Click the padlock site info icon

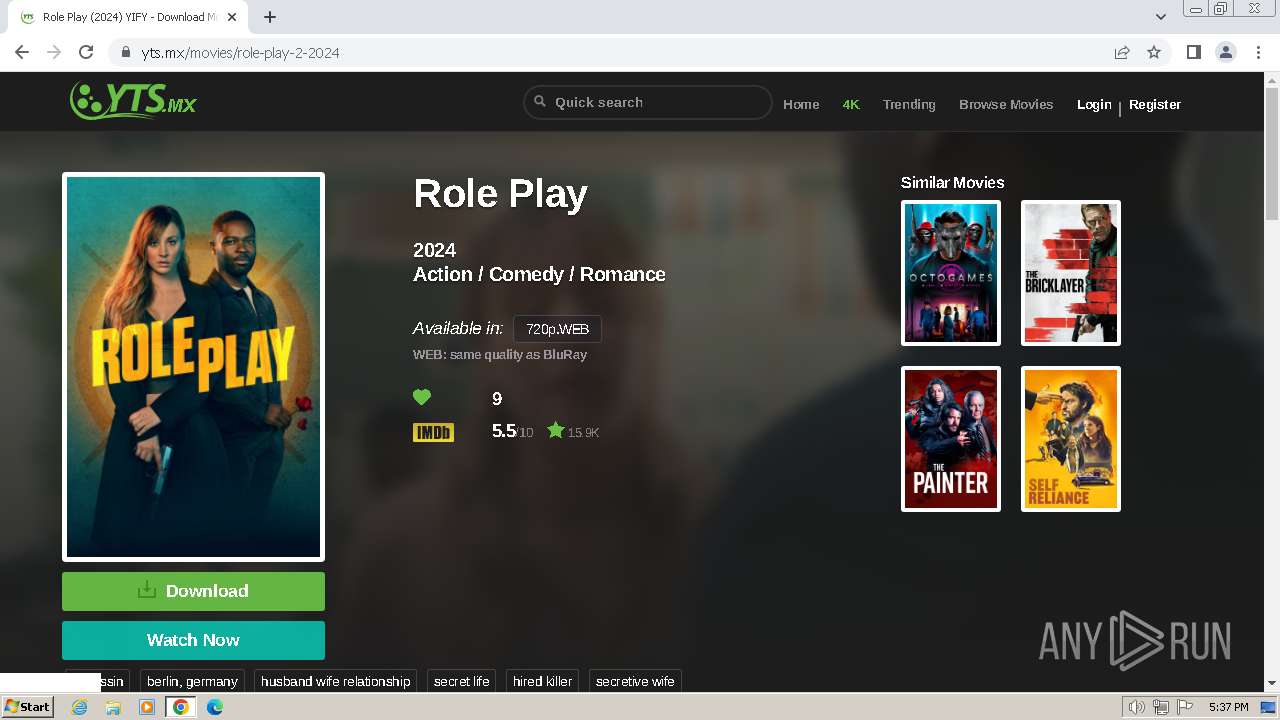click(126, 53)
